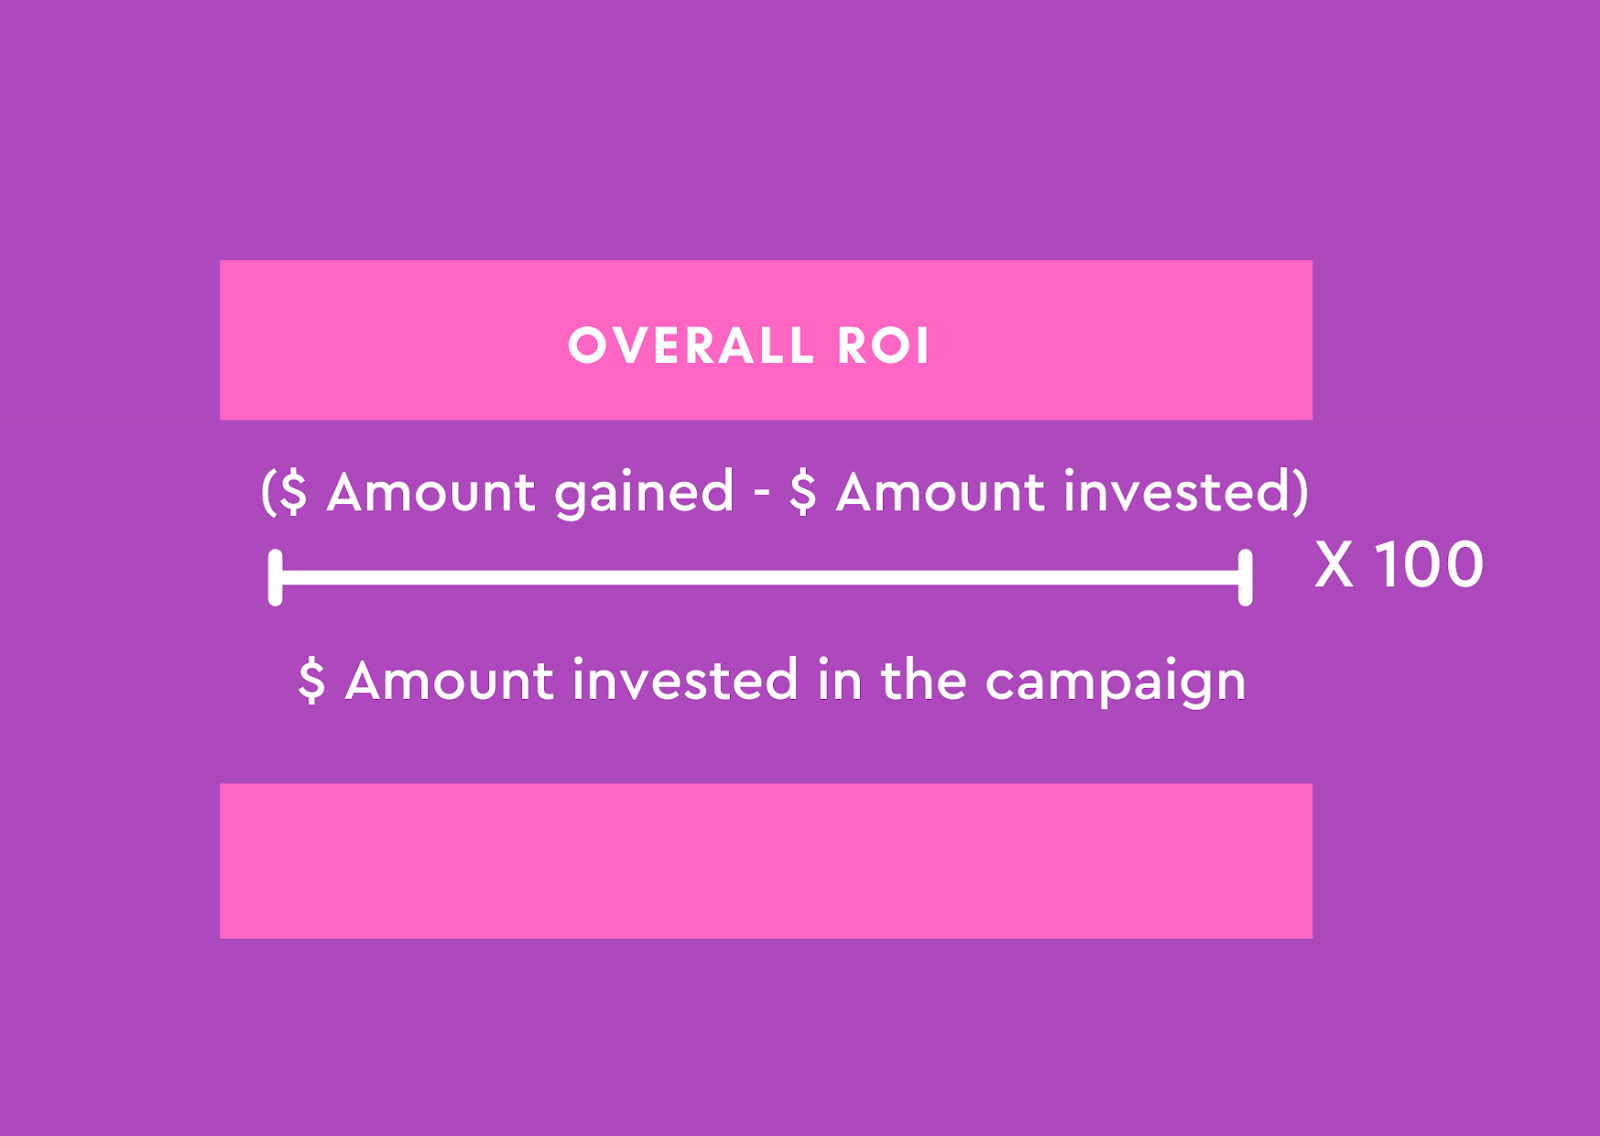The height and width of the screenshot is (1136, 1600).
Task: Click the empty pink bottom banner
Action: pos(766,861)
